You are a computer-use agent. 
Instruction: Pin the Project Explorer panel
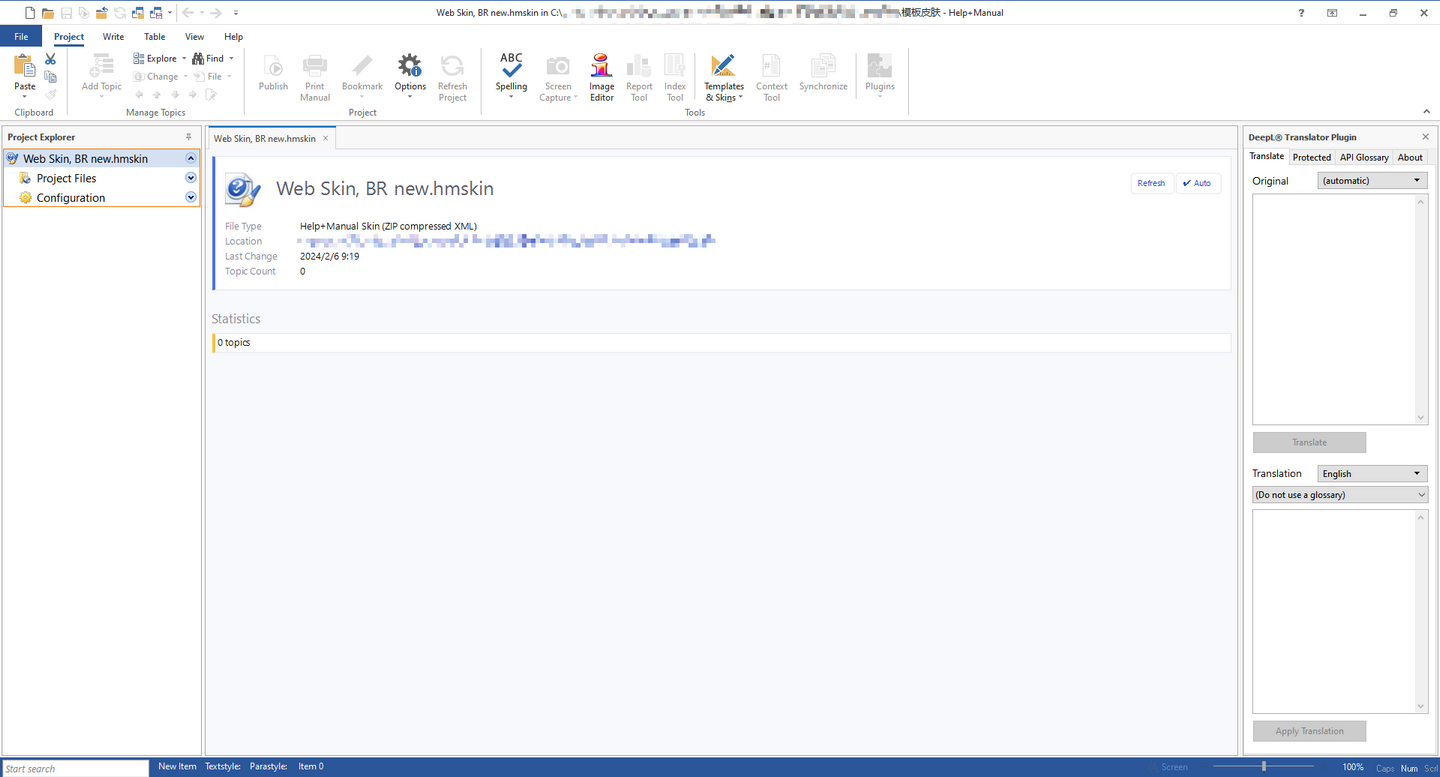point(188,137)
